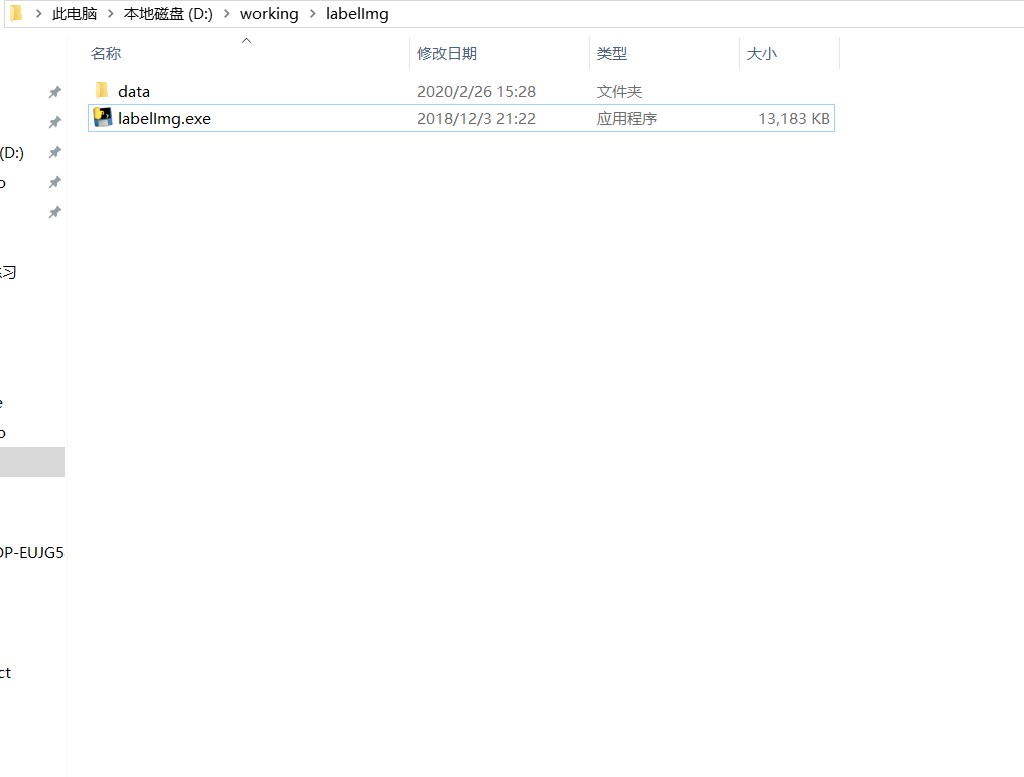The width and height of the screenshot is (1024, 777).
Task: Navigate to 本地磁盘 (D:) via the breadcrumb
Action: (169, 13)
